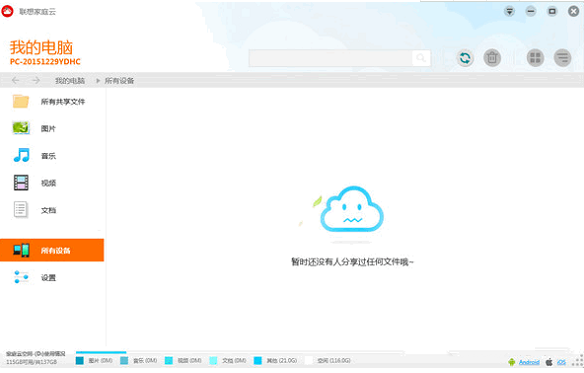
Task: Click the 音乐 music note icon
Action: 21,155
